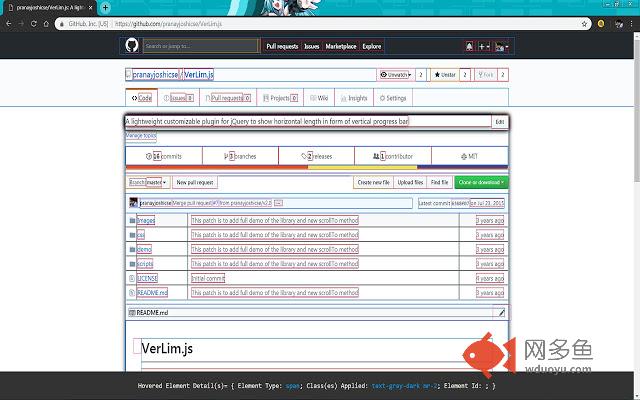View the 1 contributor link
This screenshot has width=640, height=400.
click(393, 156)
